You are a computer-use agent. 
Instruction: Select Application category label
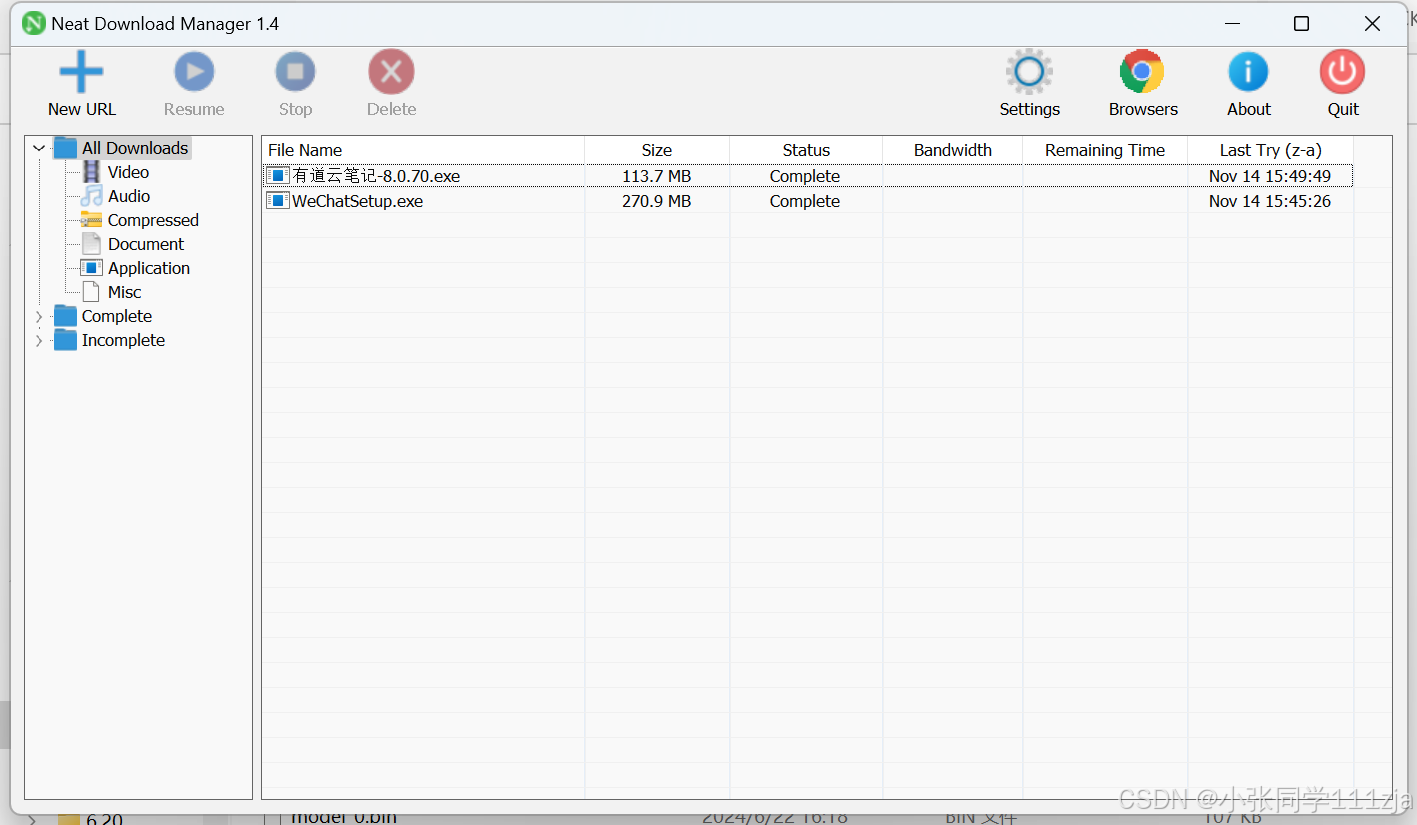149,268
